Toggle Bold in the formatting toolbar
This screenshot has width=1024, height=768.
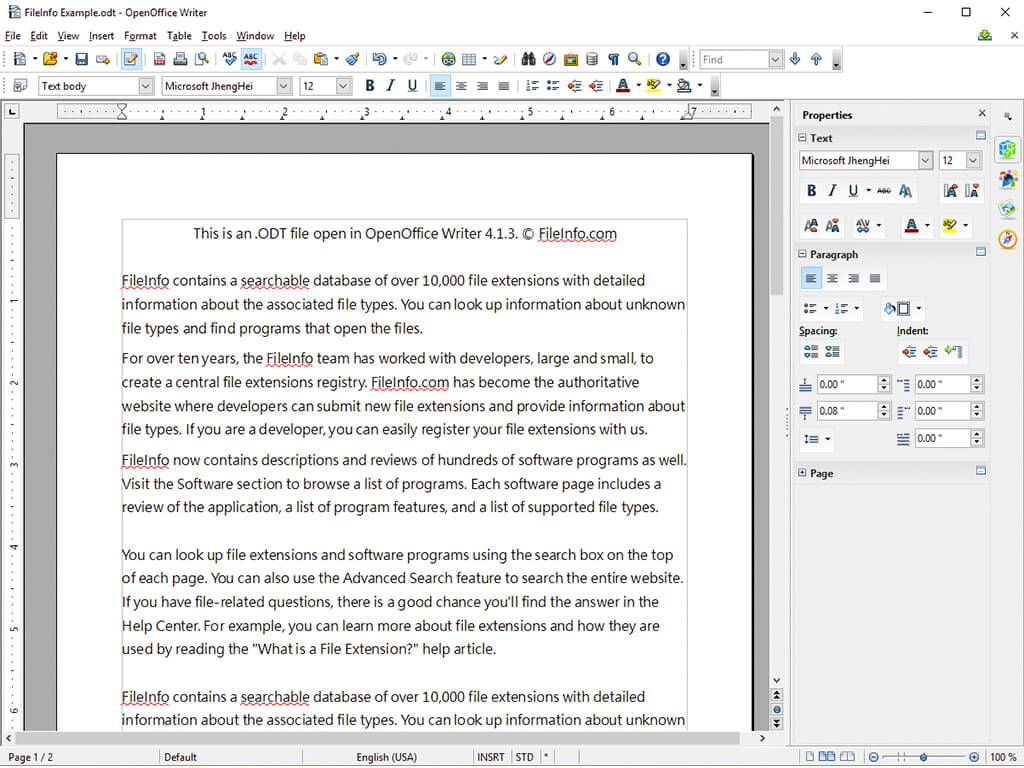(x=369, y=86)
